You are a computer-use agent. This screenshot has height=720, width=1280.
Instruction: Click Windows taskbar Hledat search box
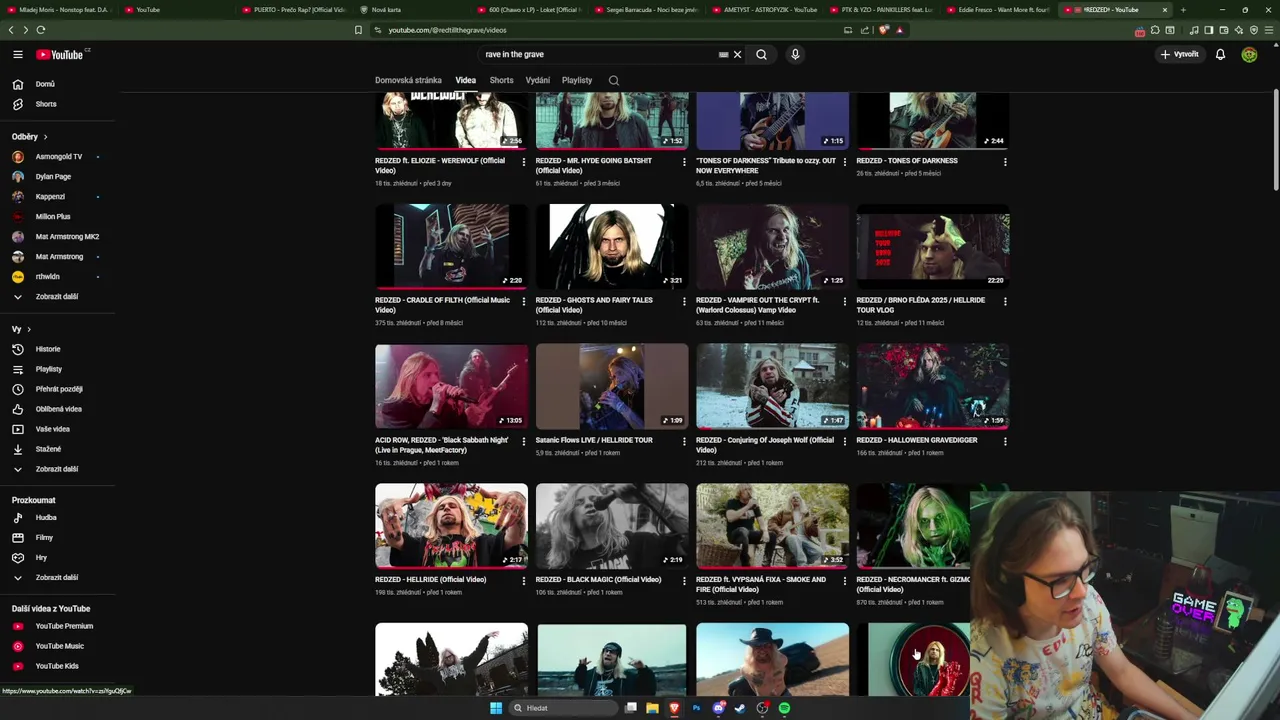point(561,708)
